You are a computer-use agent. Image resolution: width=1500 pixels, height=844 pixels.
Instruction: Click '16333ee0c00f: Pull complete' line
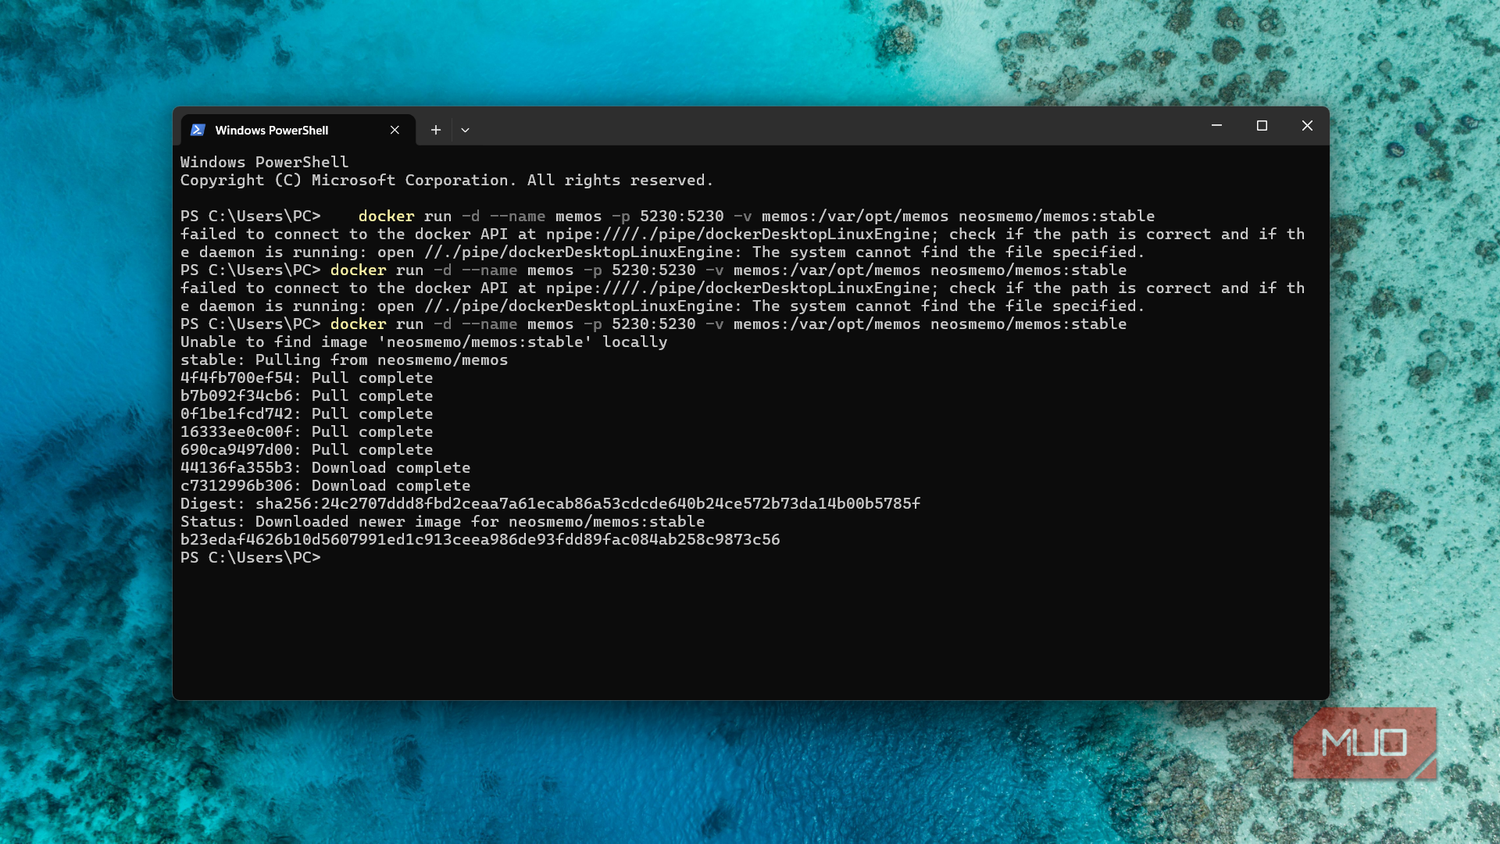coord(307,432)
